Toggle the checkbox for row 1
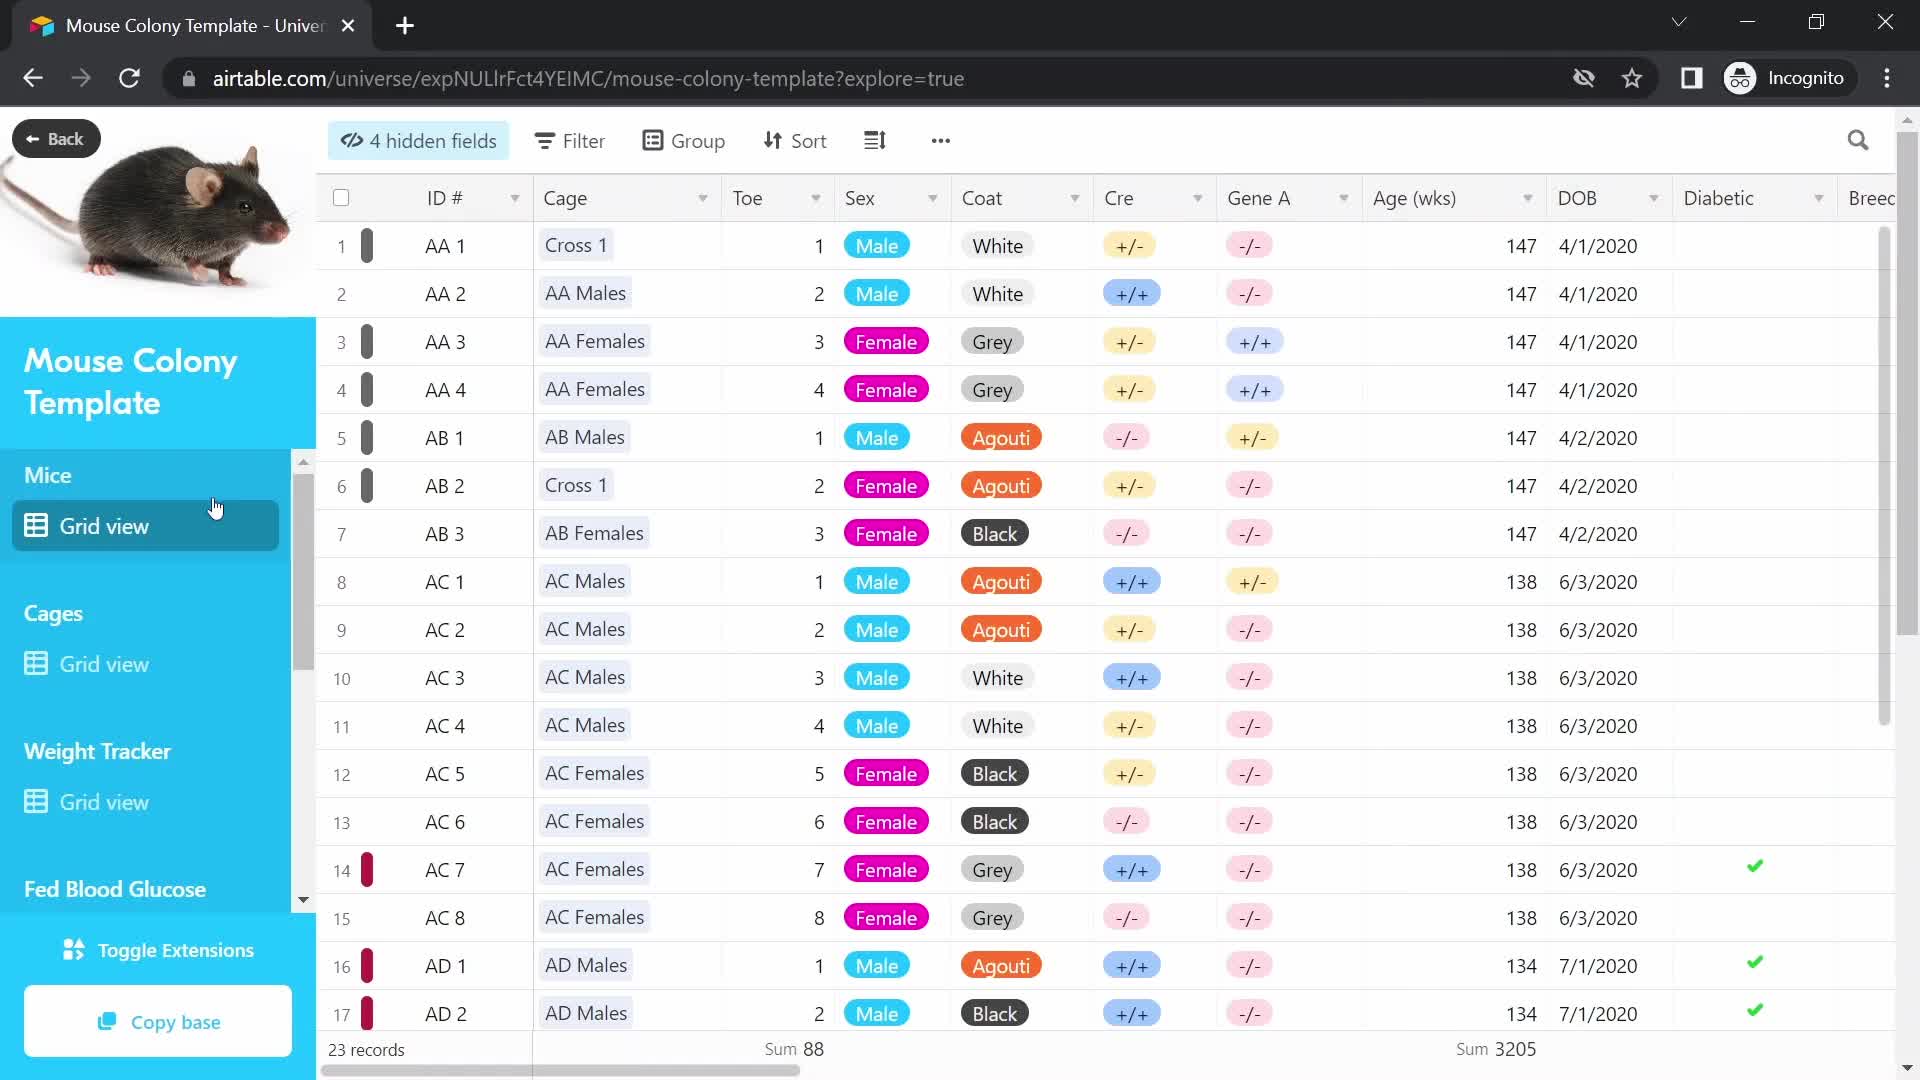Screen dimensions: 1920x1080 tap(340, 245)
